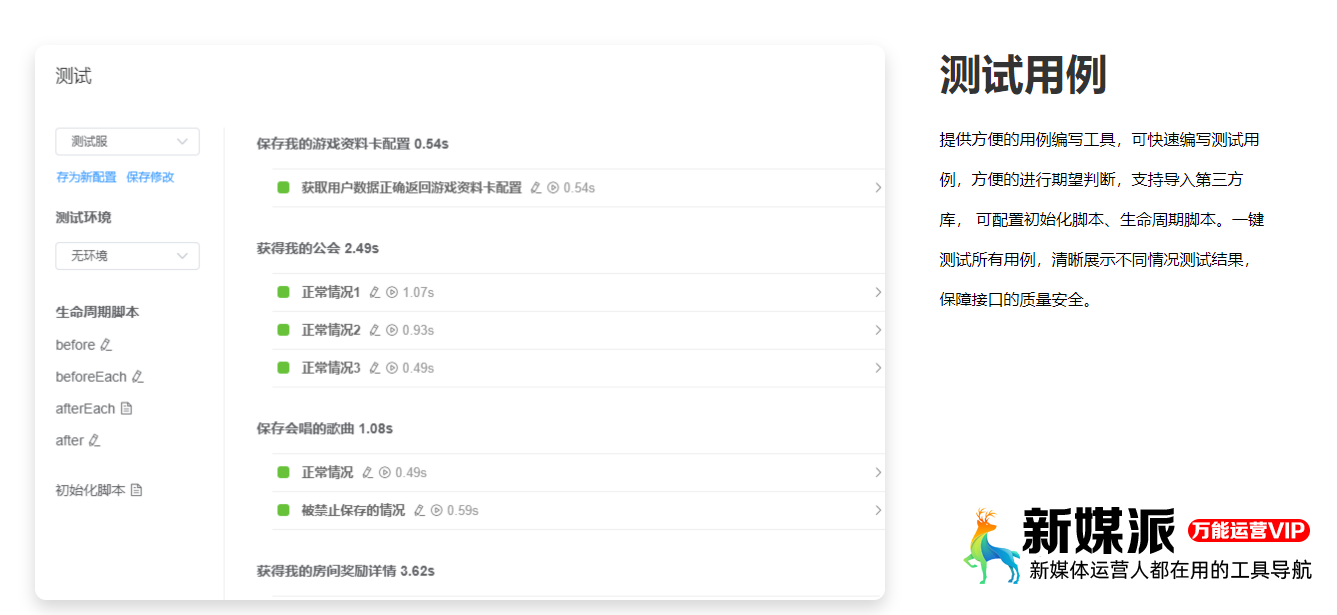
Task: Expand the 获取用户数据正确返回游戏资料卡配置 row chevron
Action: [x=878, y=188]
